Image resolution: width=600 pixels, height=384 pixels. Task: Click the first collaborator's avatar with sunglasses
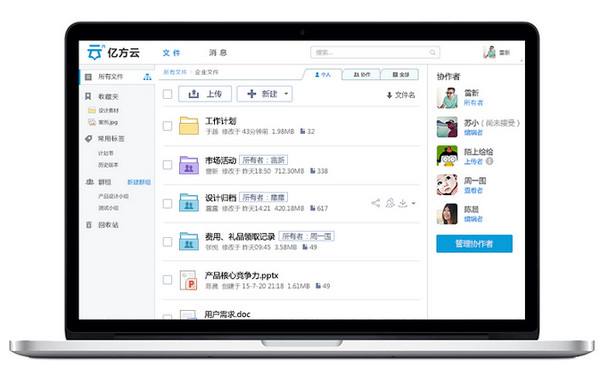point(447,98)
